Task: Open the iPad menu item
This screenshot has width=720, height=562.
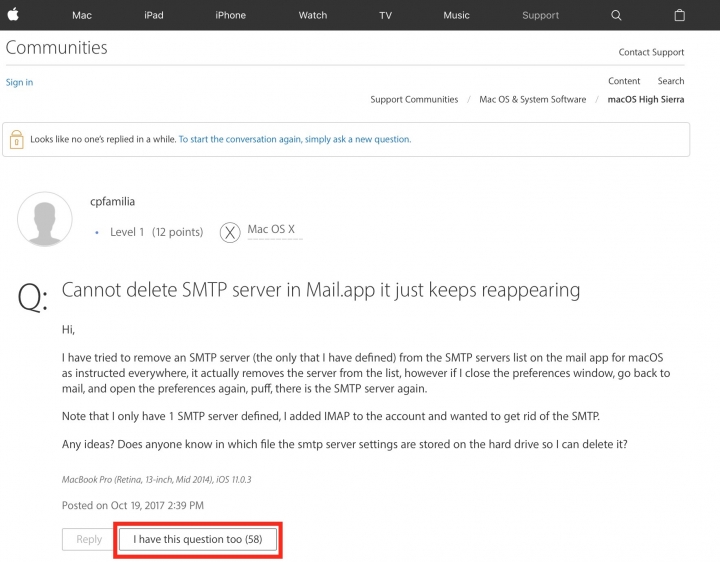Action: (154, 15)
